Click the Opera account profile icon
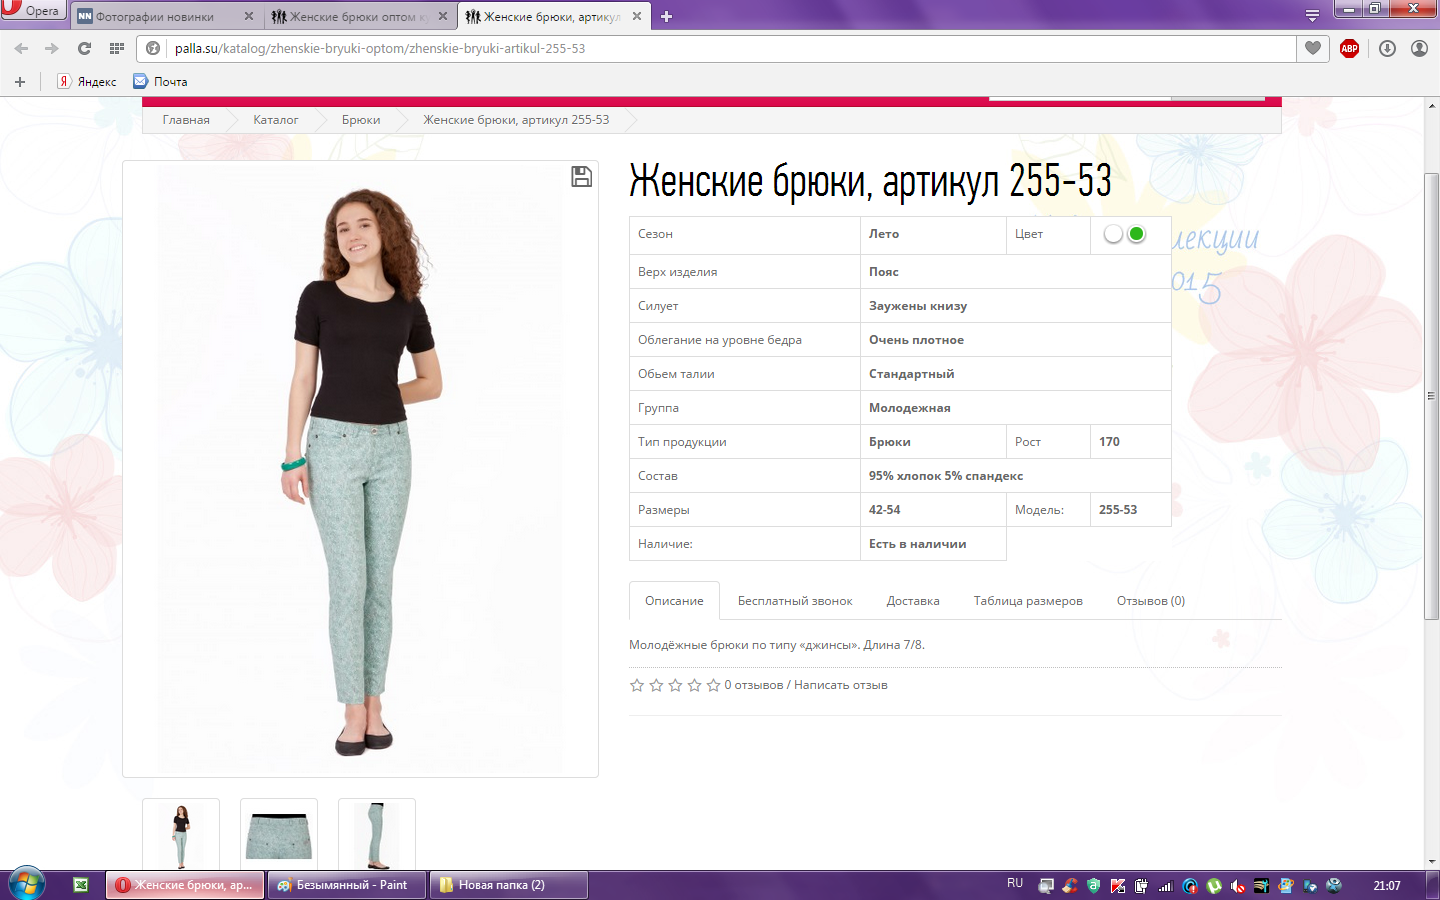This screenshot has width=1440, height=900. (x=1419, y=48)
